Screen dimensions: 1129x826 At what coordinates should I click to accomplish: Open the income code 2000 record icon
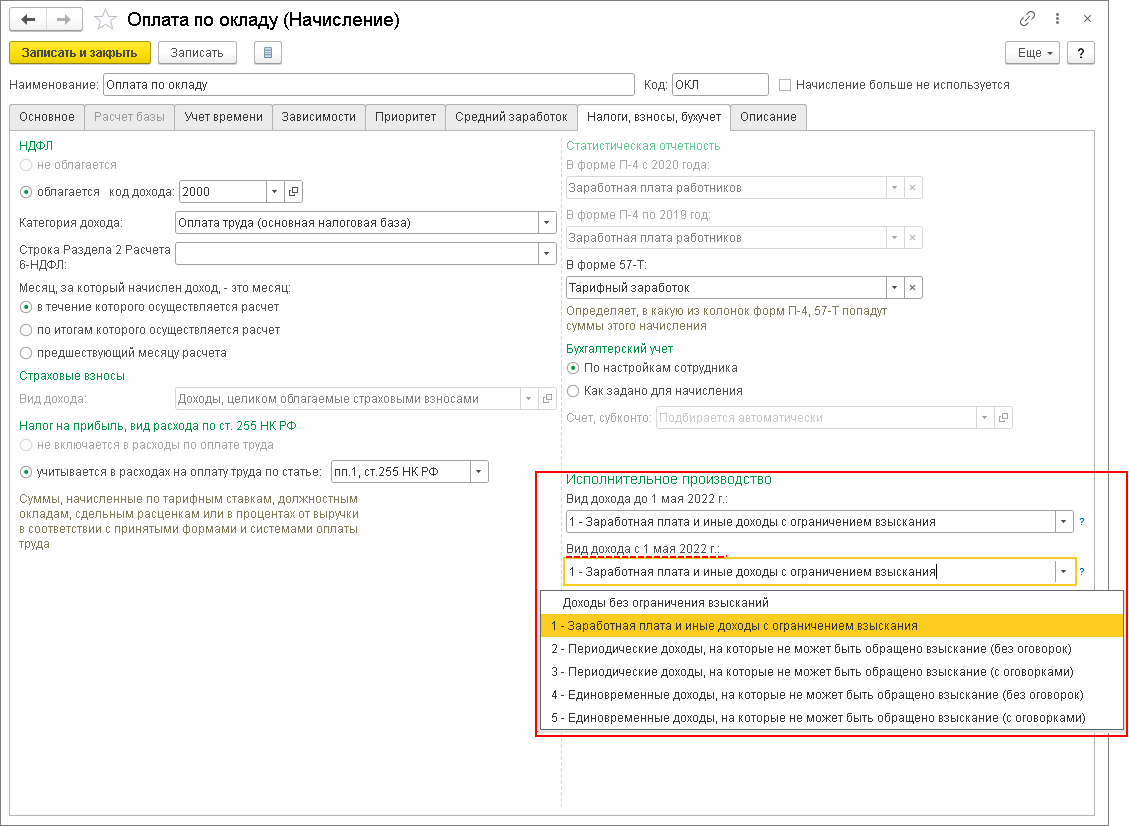click(x=293, y=192)
